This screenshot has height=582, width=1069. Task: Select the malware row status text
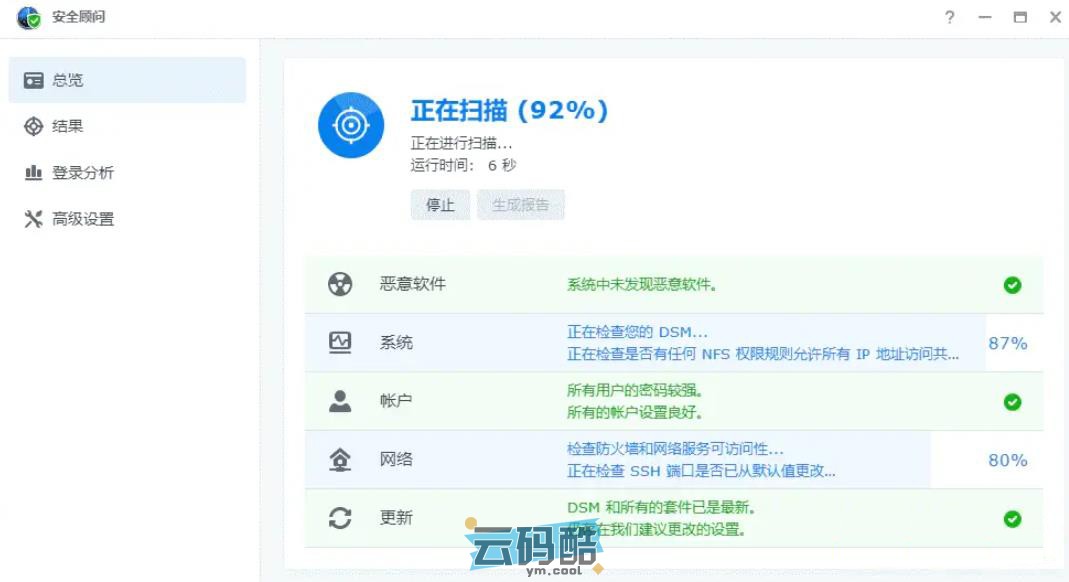point(641,285)
